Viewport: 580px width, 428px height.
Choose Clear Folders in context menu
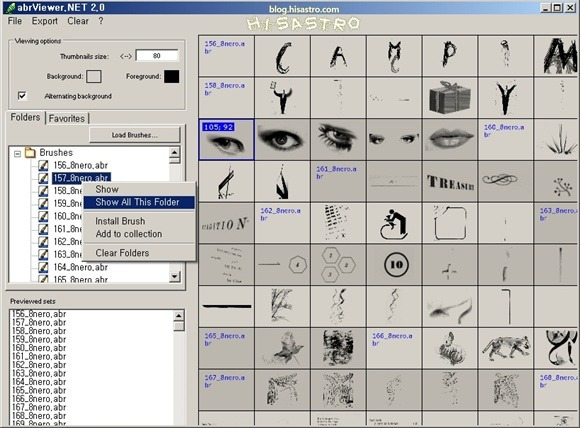(x=122, y=253)
